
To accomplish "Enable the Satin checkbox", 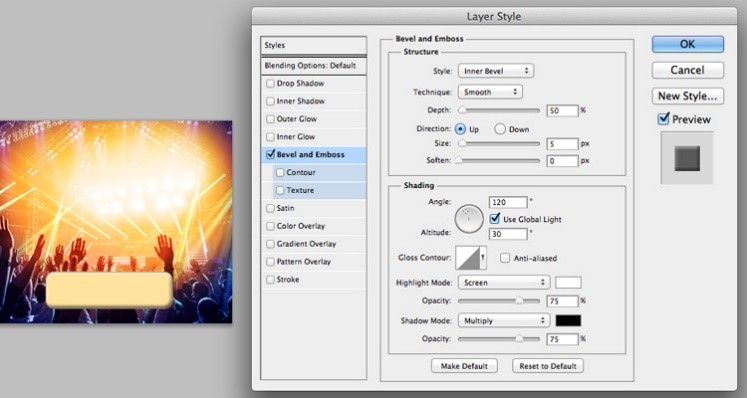I will [x=270, y=208].
